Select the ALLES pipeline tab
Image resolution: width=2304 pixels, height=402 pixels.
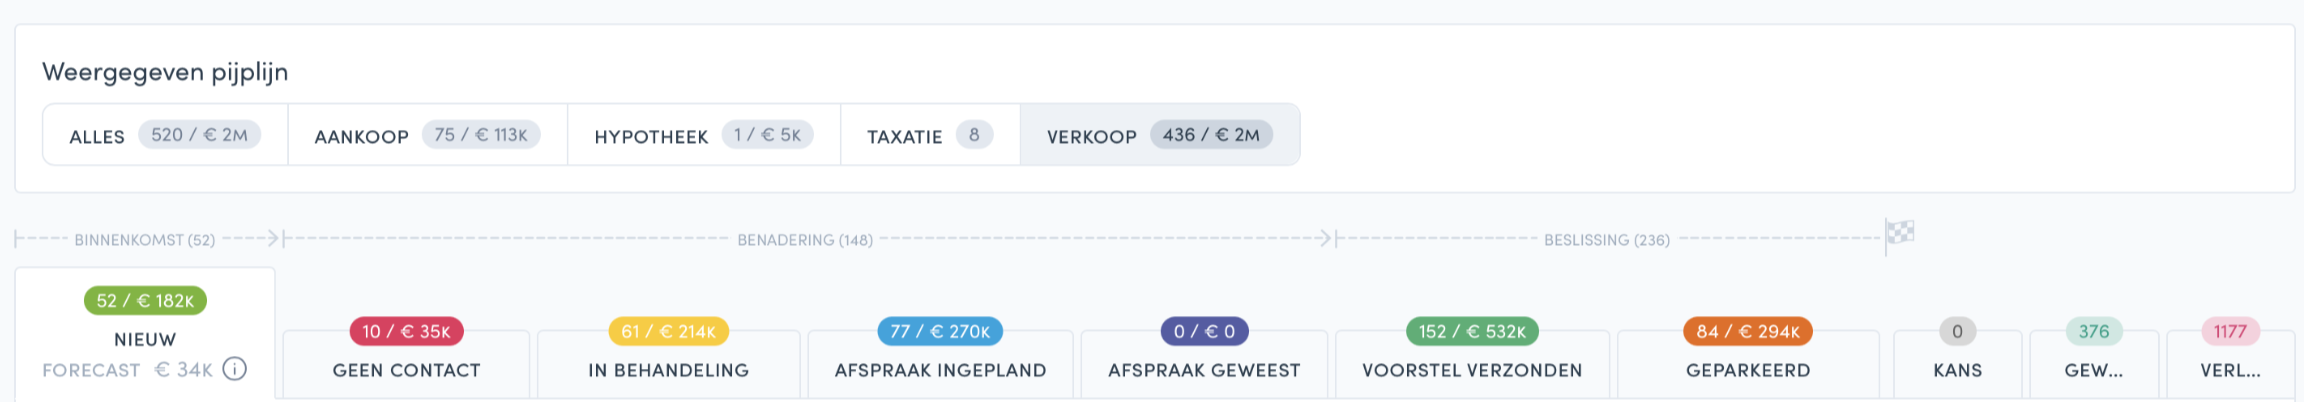165,135
